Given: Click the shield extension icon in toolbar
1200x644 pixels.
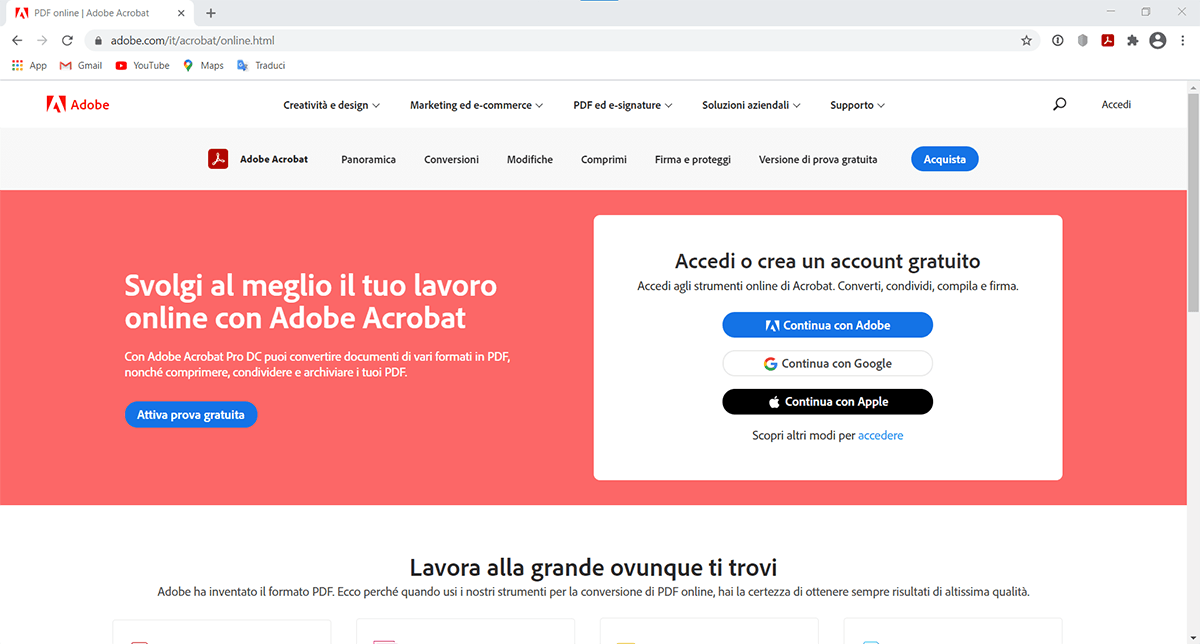Looking at the screenshot, I should [x=1083, y=41].
